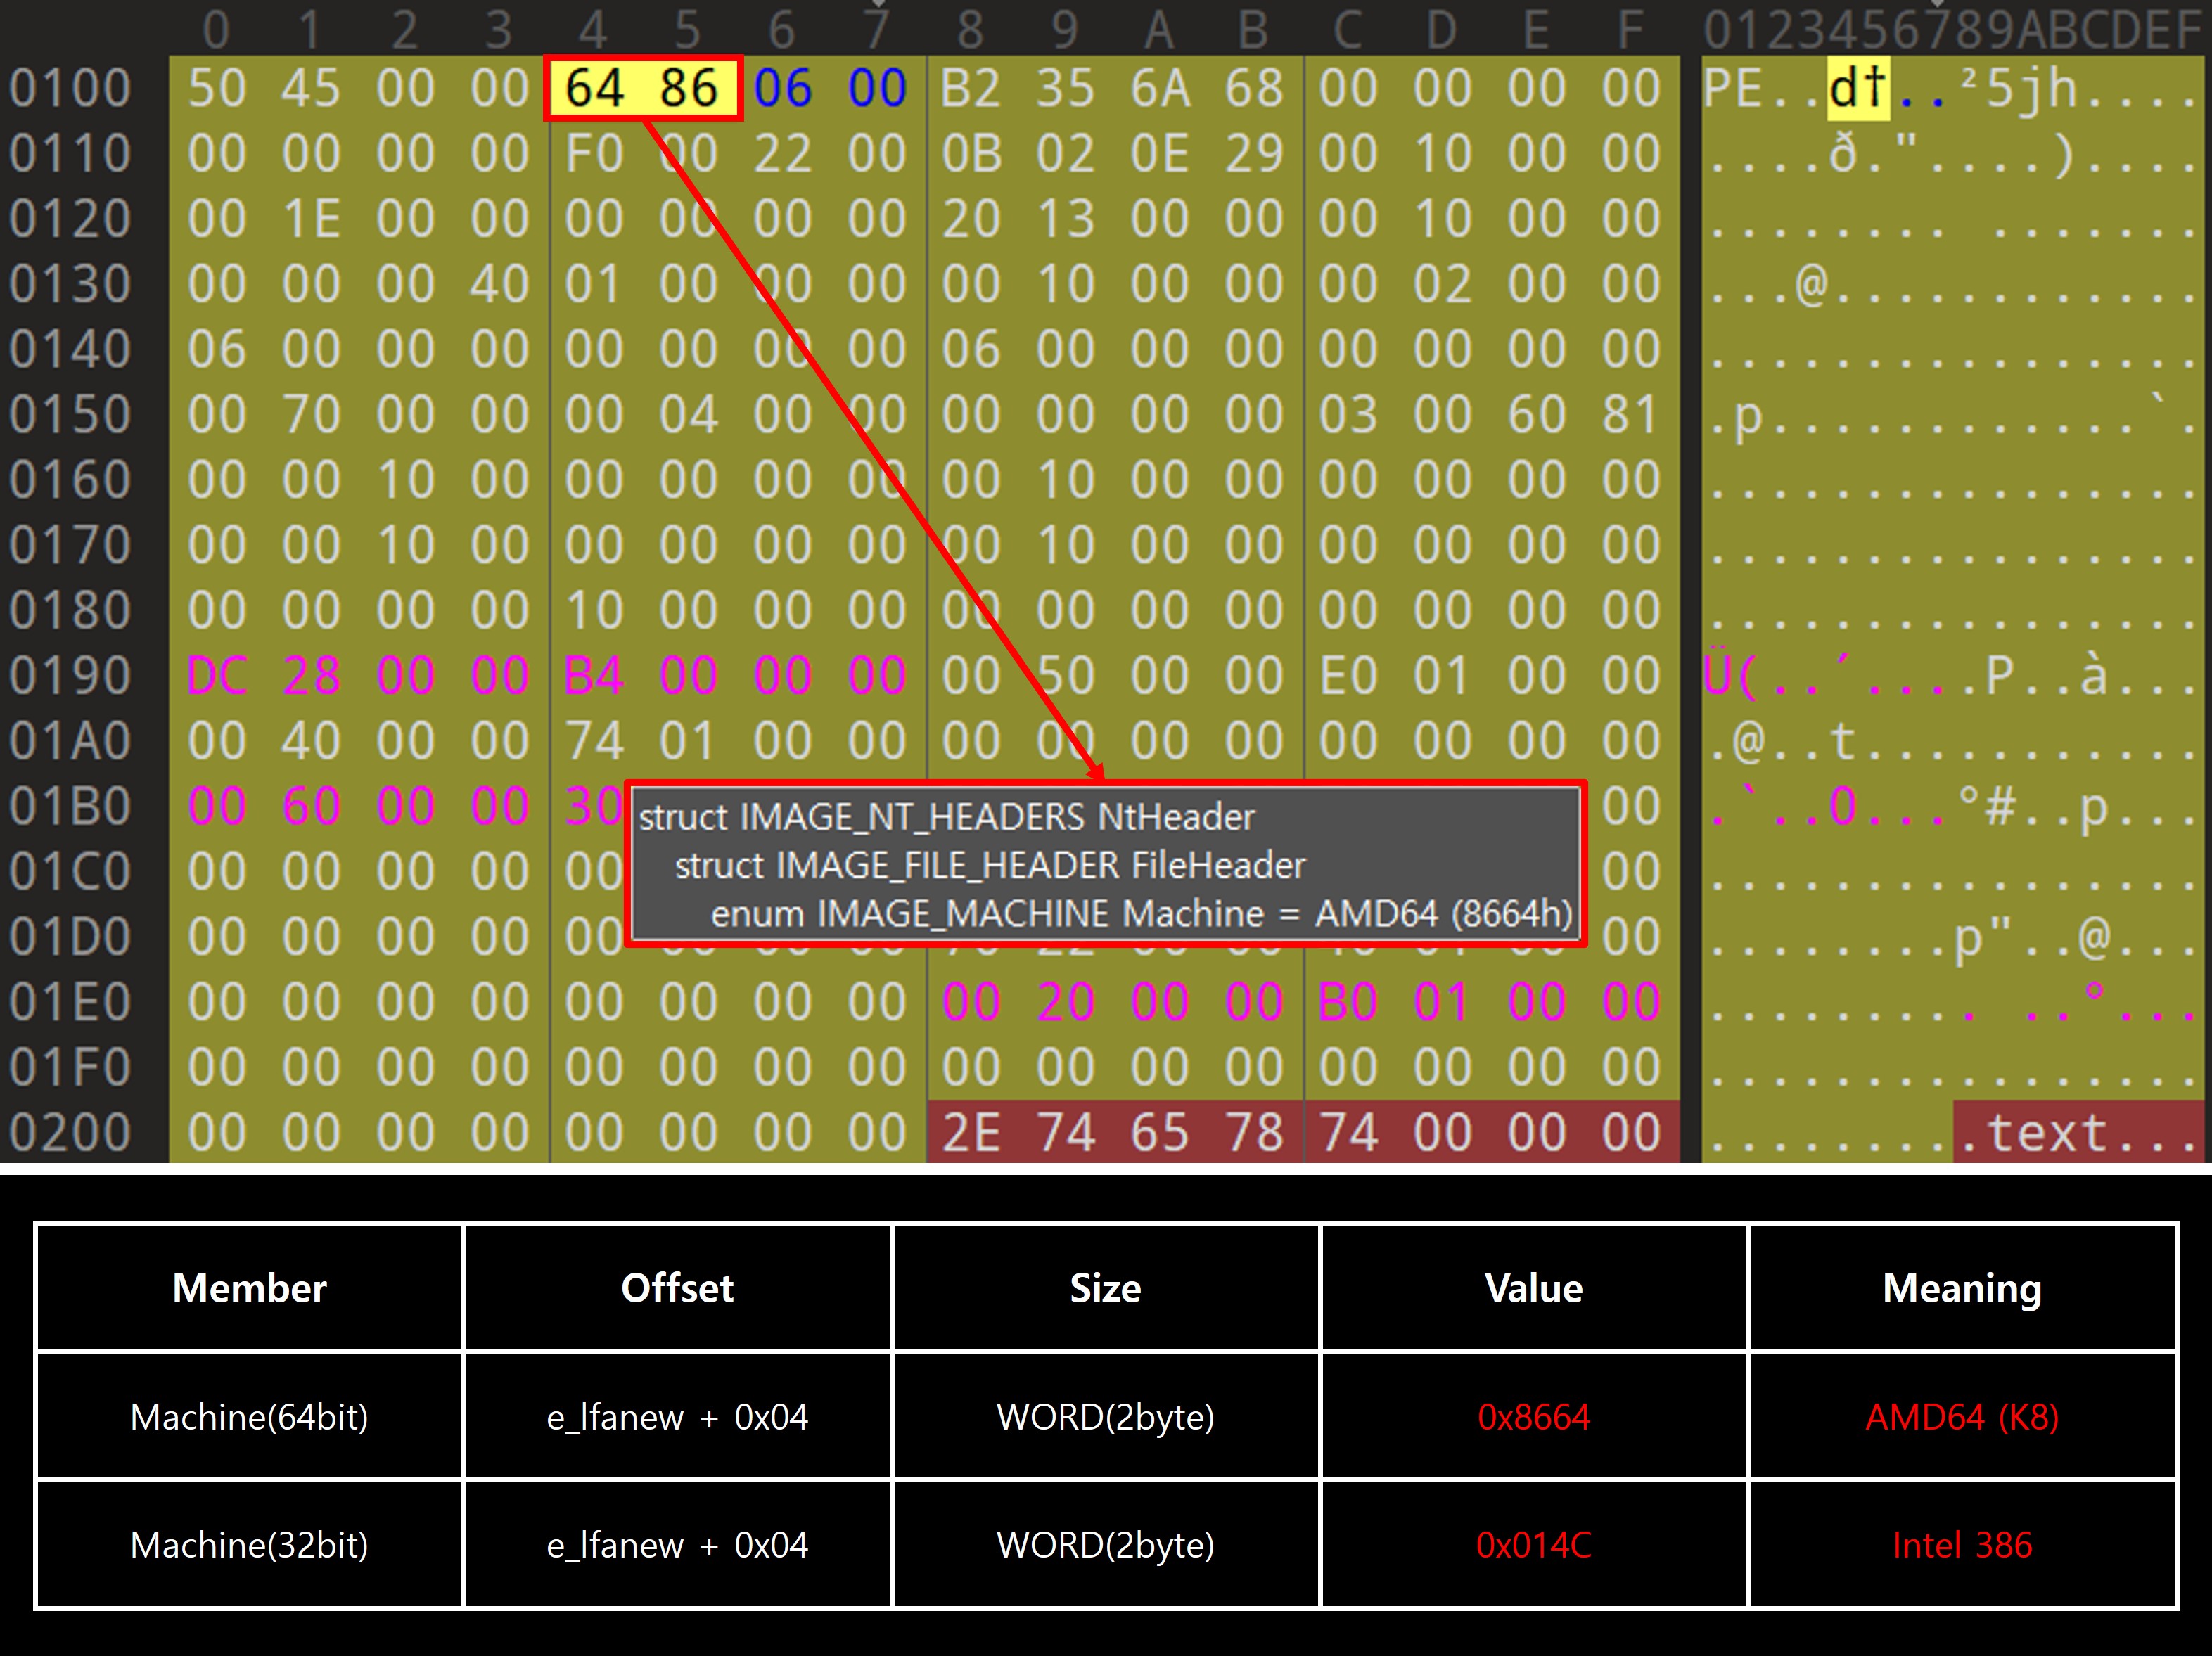Screen dimensions: 2212x1656
Task: Select column header F in hex view
Action: (1630, 30)
